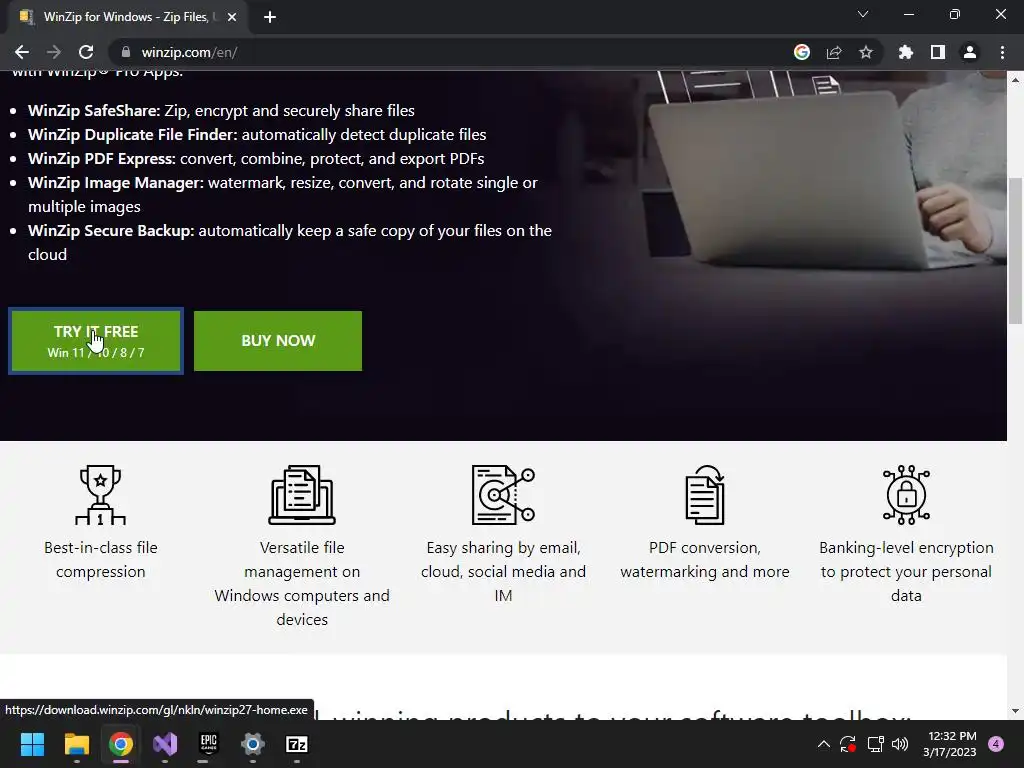Toggle the browser side panel
1024x768 pixels.
click(938, 52)
